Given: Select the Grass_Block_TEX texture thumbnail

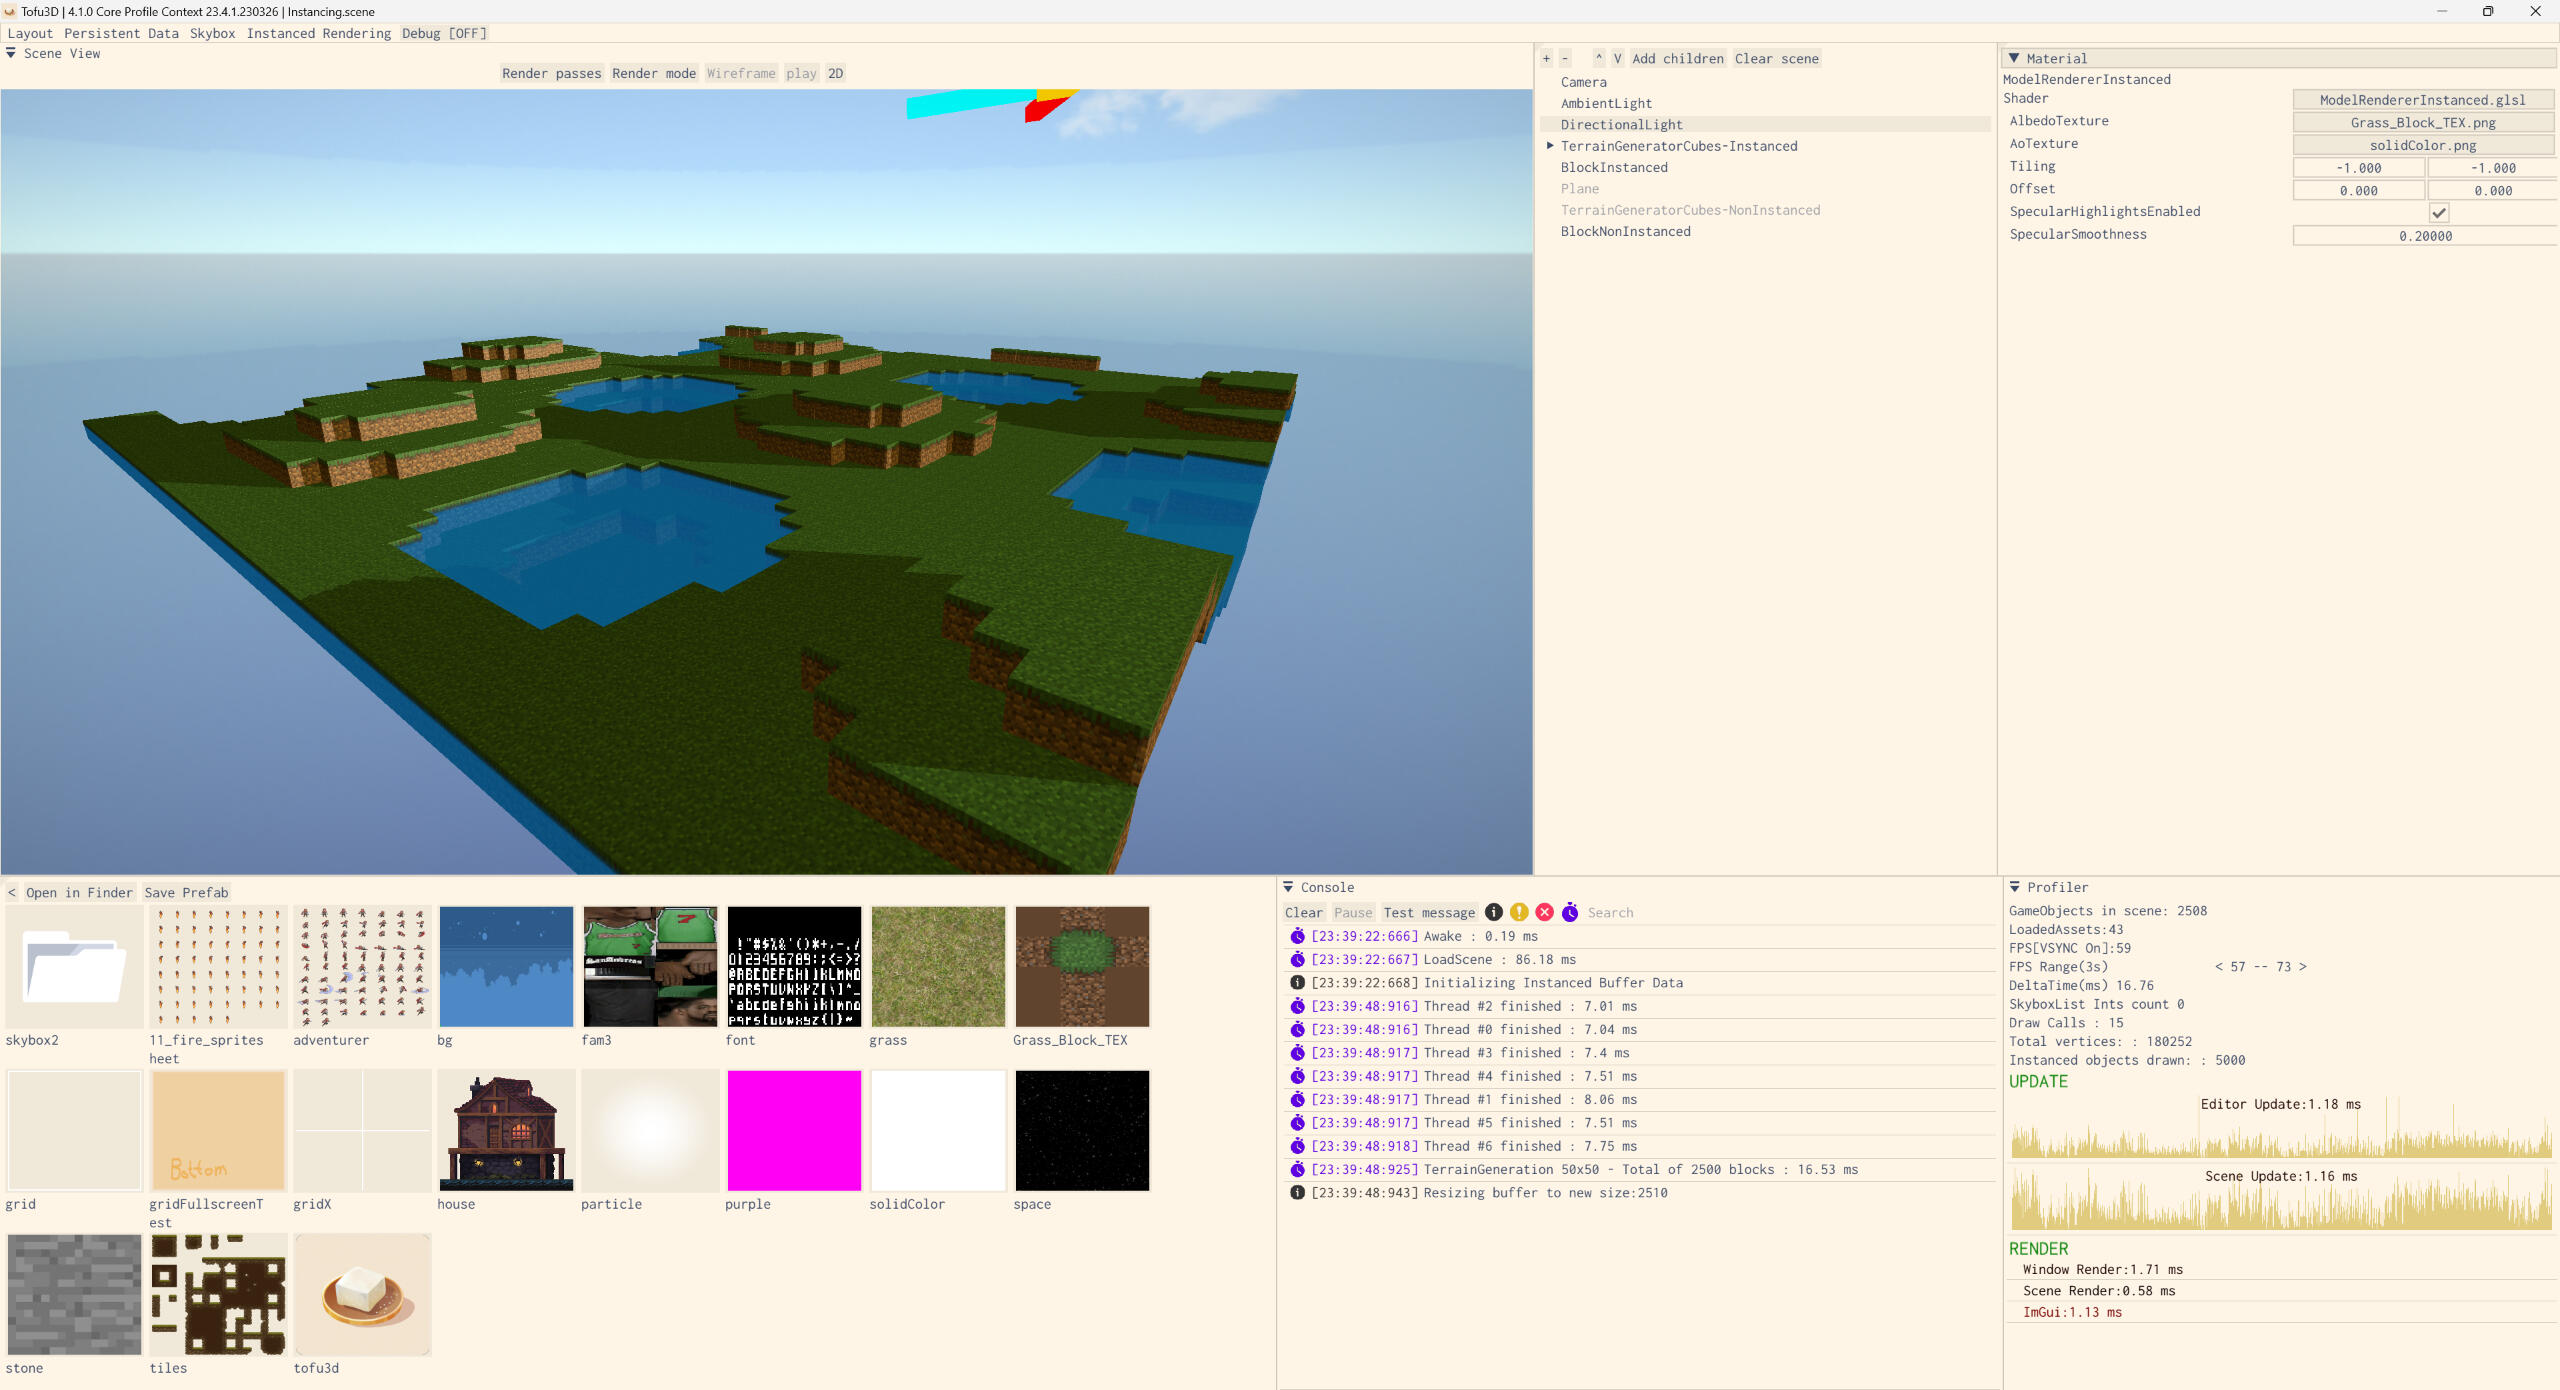Looking at the screenshot, I should (x=1082, y=967).
